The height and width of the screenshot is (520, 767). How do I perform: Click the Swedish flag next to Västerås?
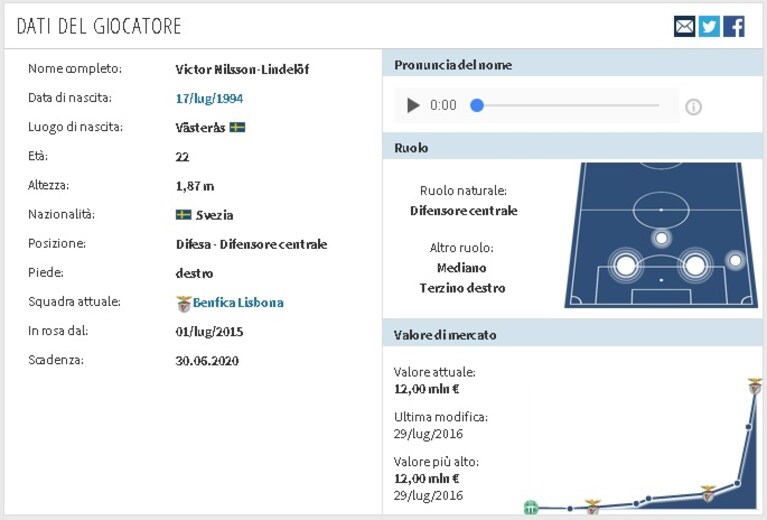coord(237,127)
